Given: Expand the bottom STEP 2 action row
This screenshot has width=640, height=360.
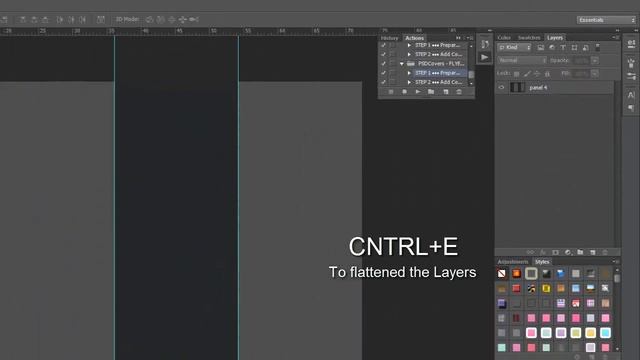Looking at the screenshot, I should point(409,82).
